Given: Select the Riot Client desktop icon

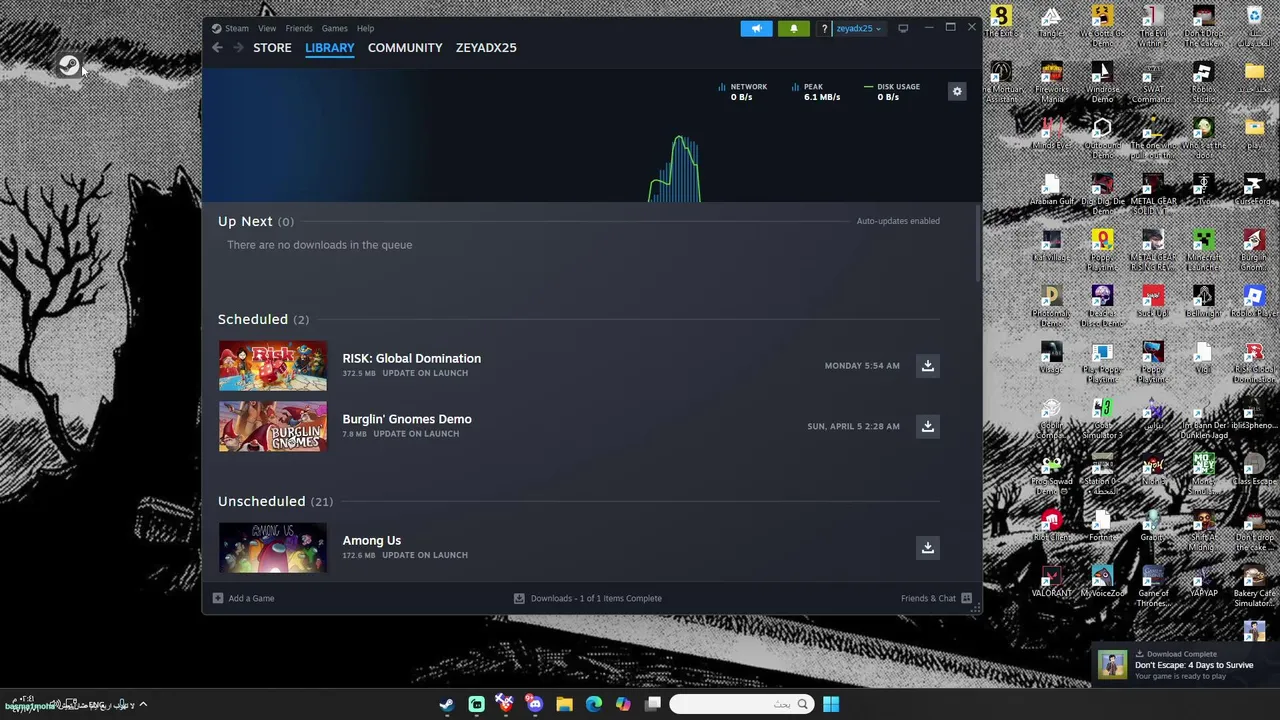Looking at the screenshot, I should (x=1051, y=526).
